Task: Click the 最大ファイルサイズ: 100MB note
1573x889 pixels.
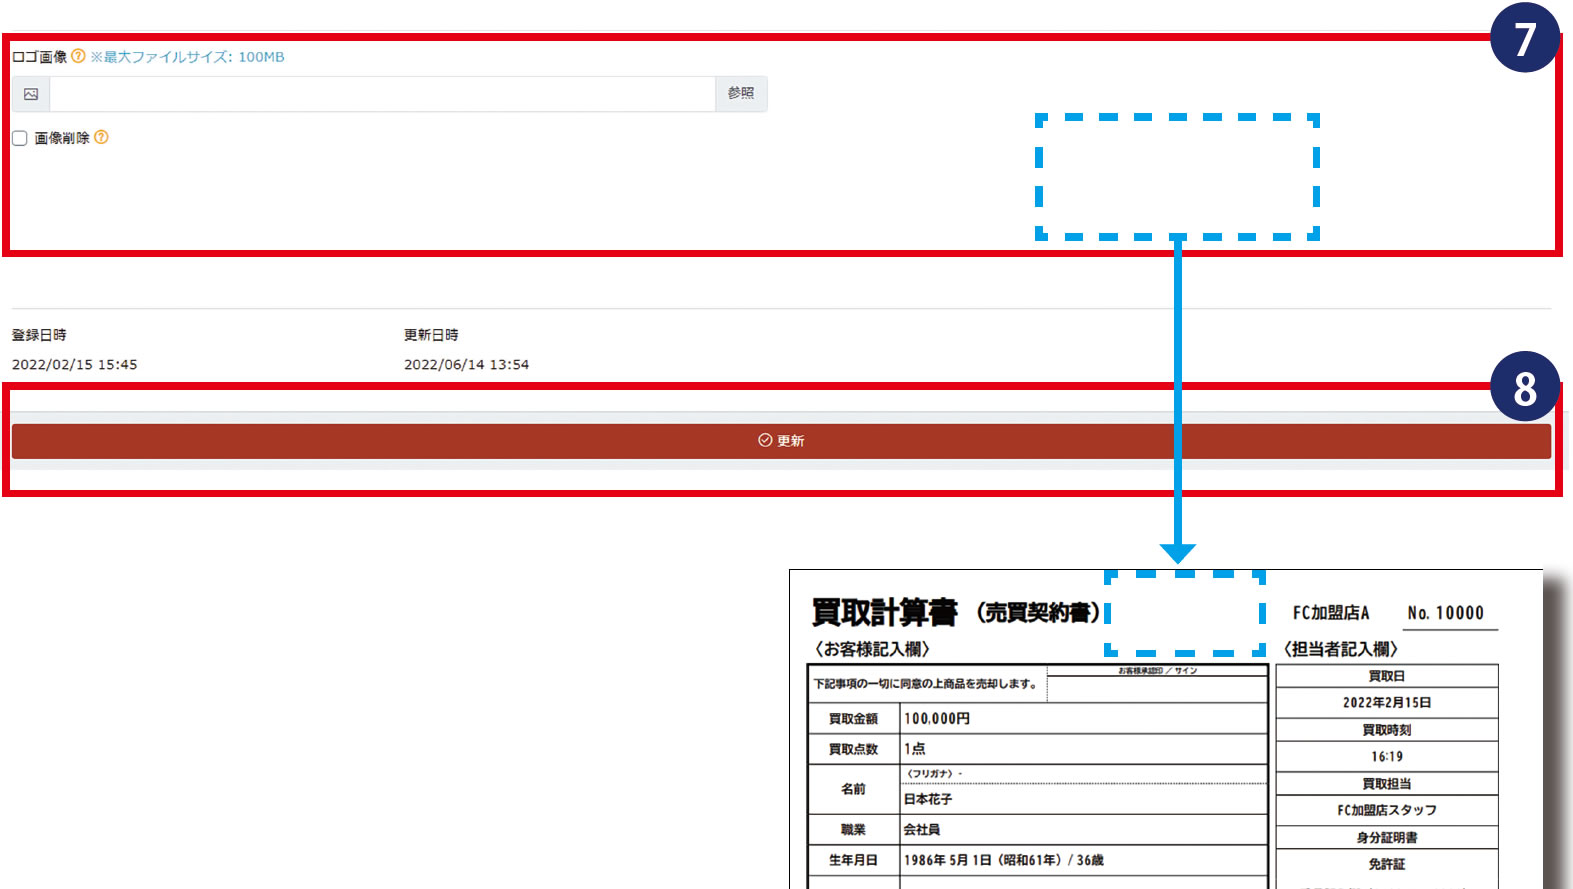Action: 188,57
